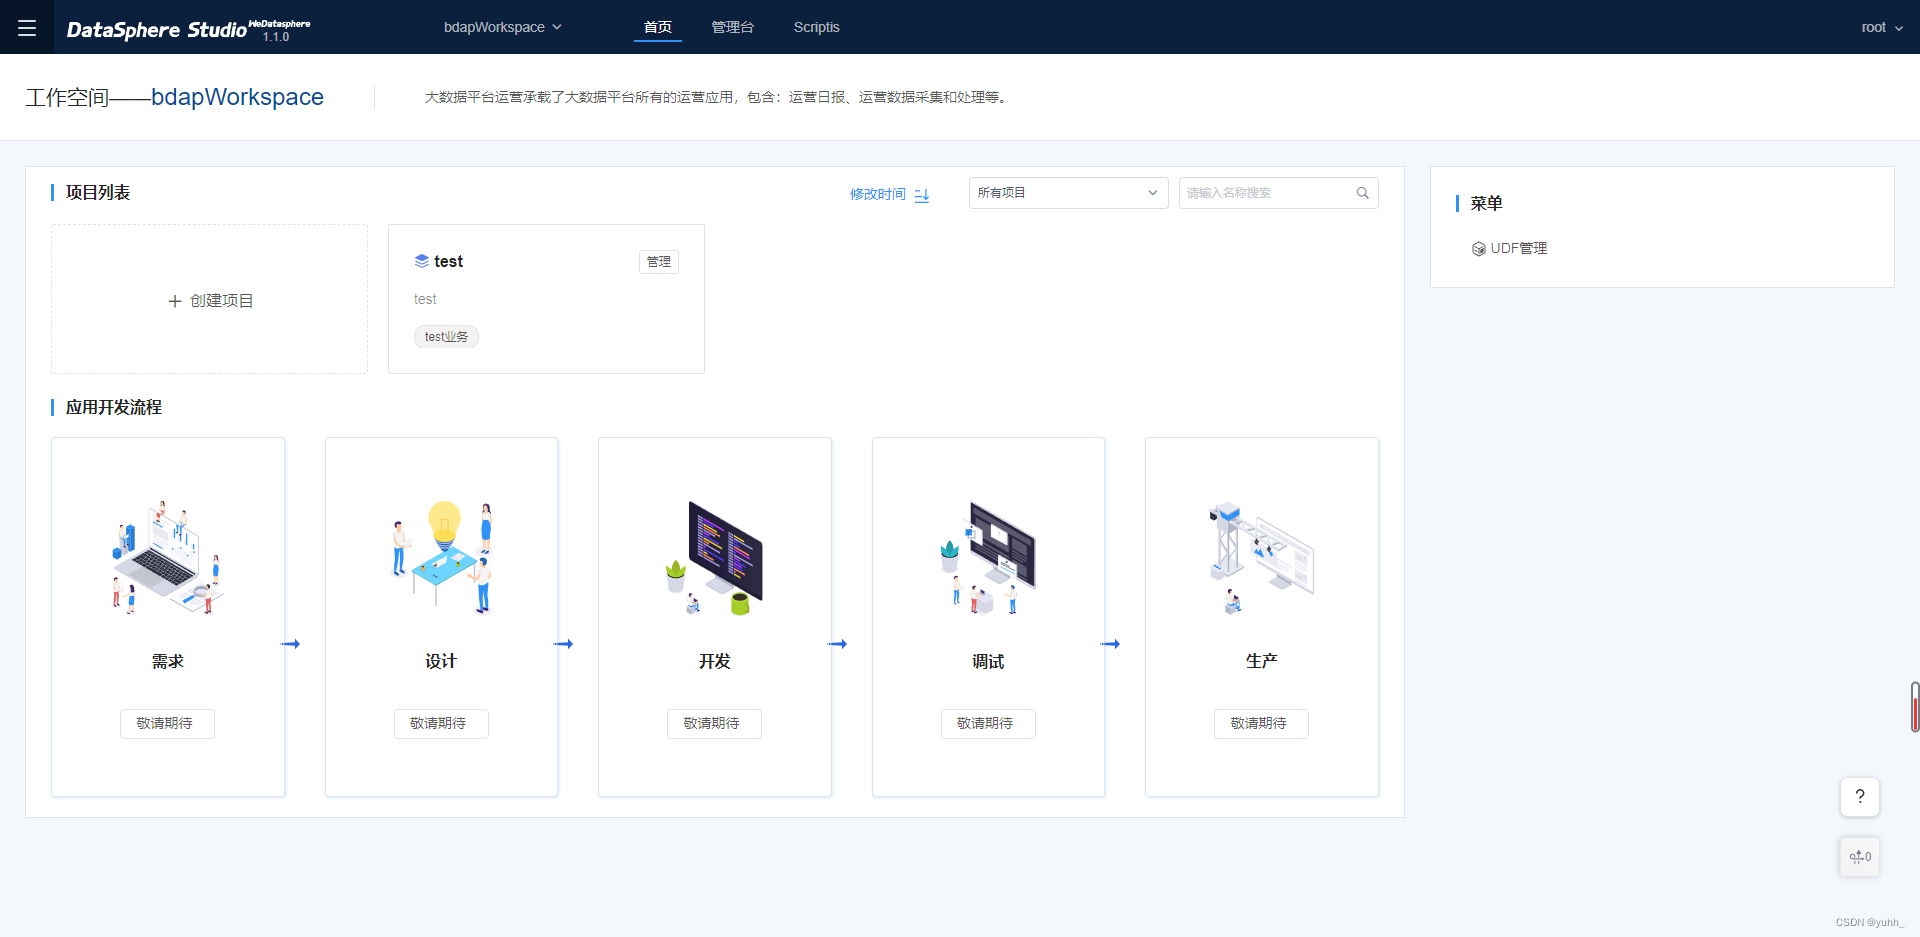Image resolution: width=1920 pixels, height=937 pixels.
Task: Open the sidebar hamburger menu
Action: pos(27,27)
